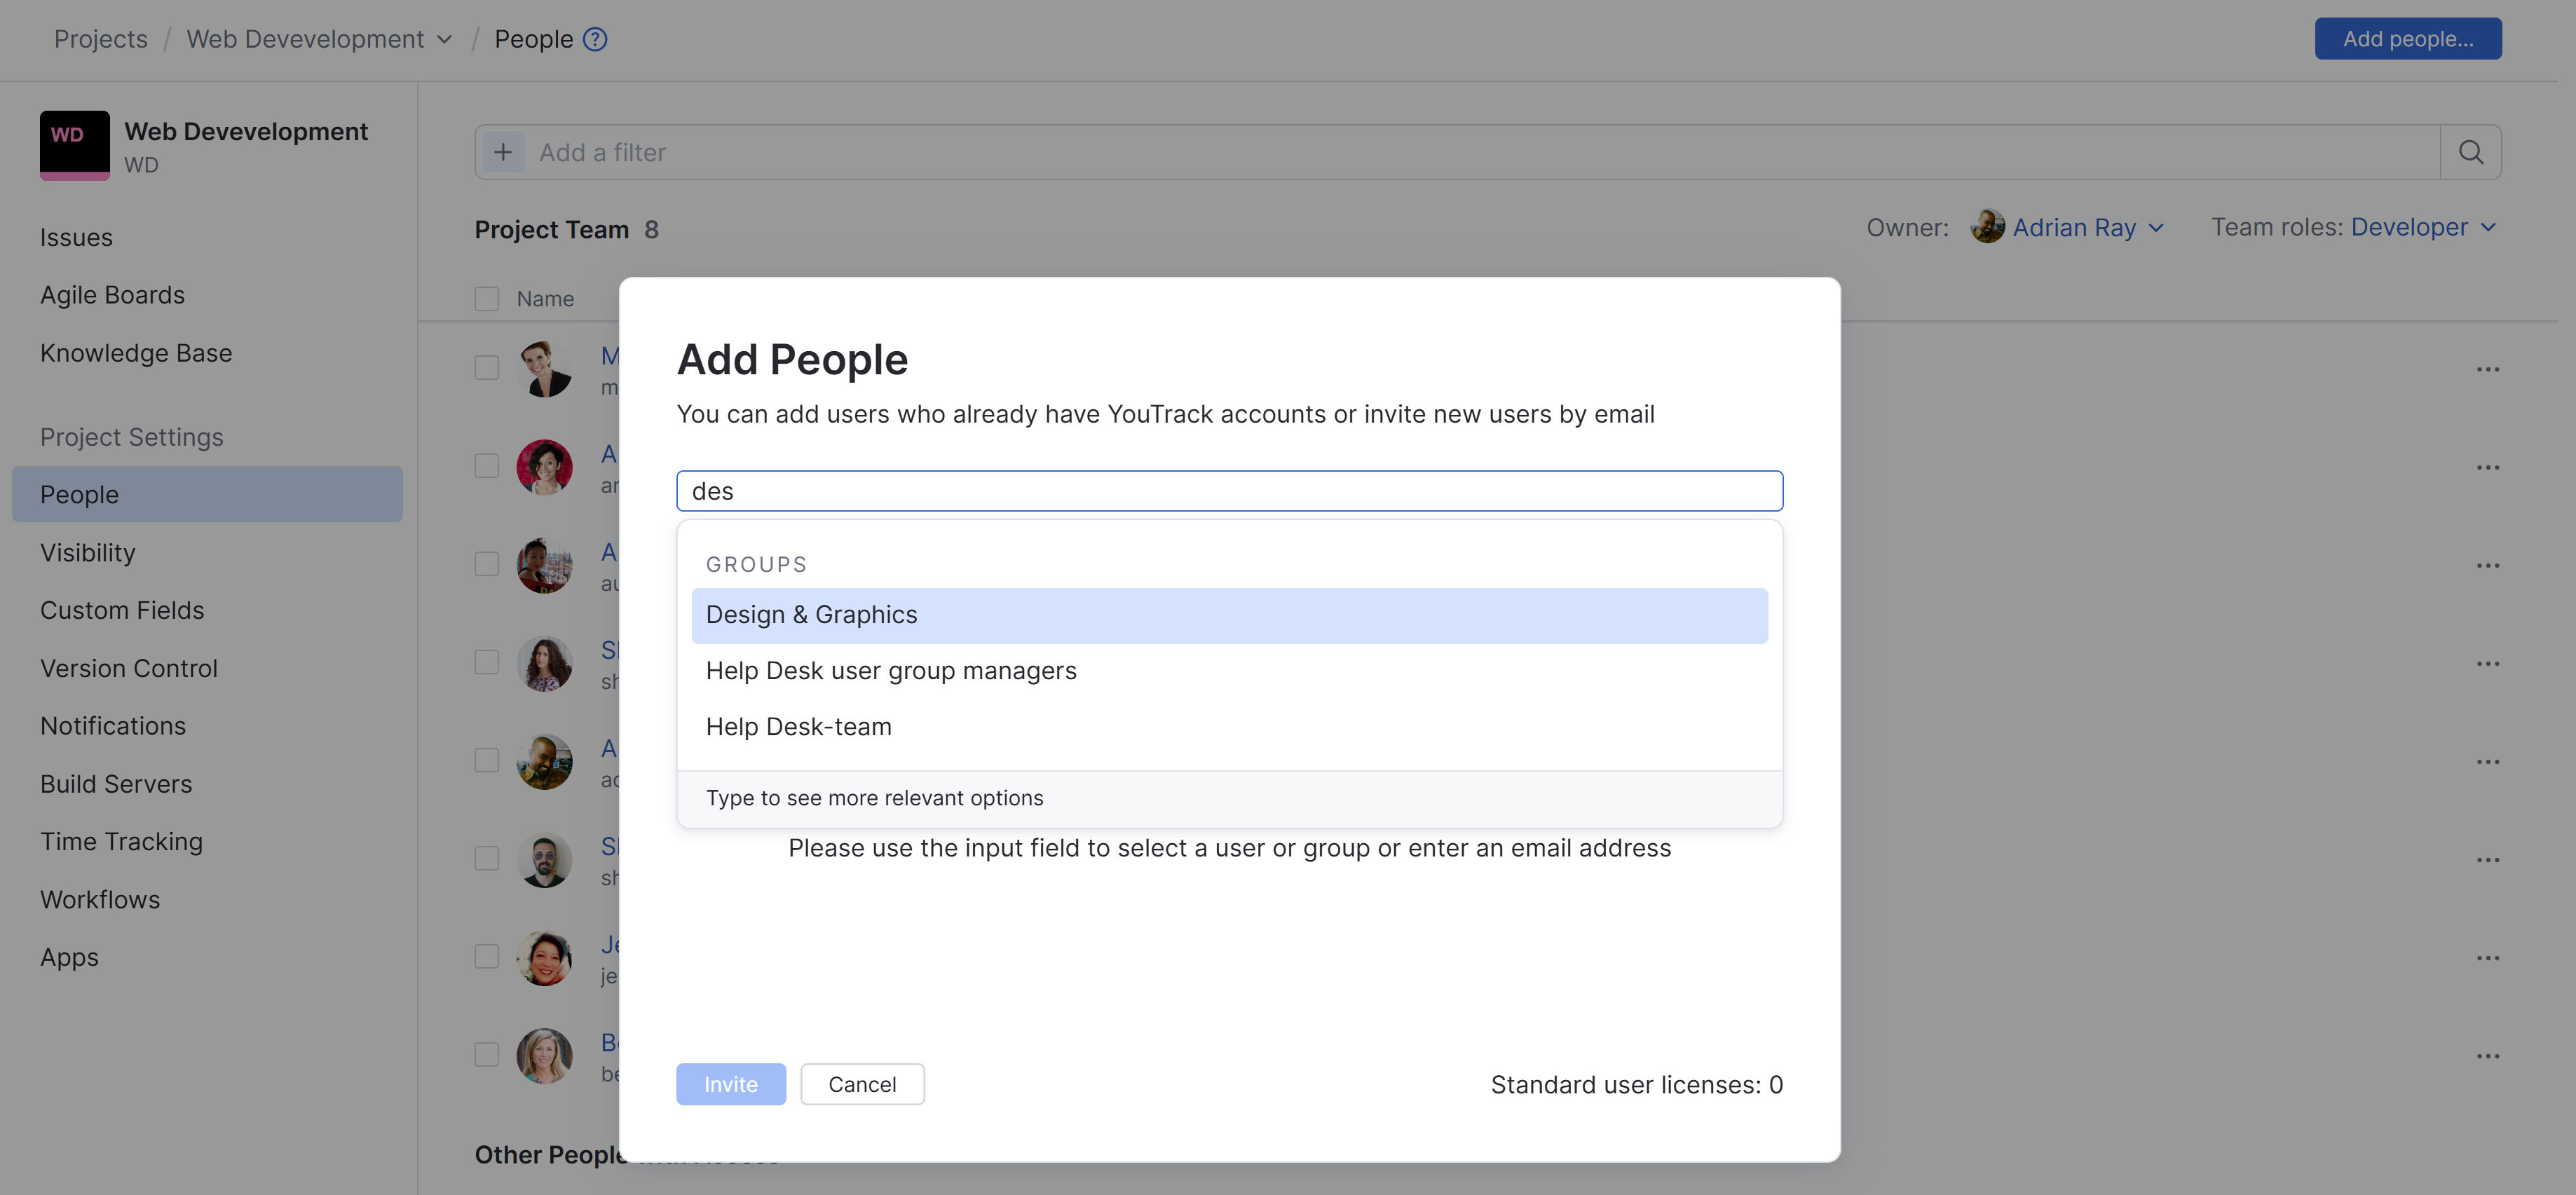Check the checkbox on the second member row
This screenshot has height=1195, width=2576.
point(487,466)
